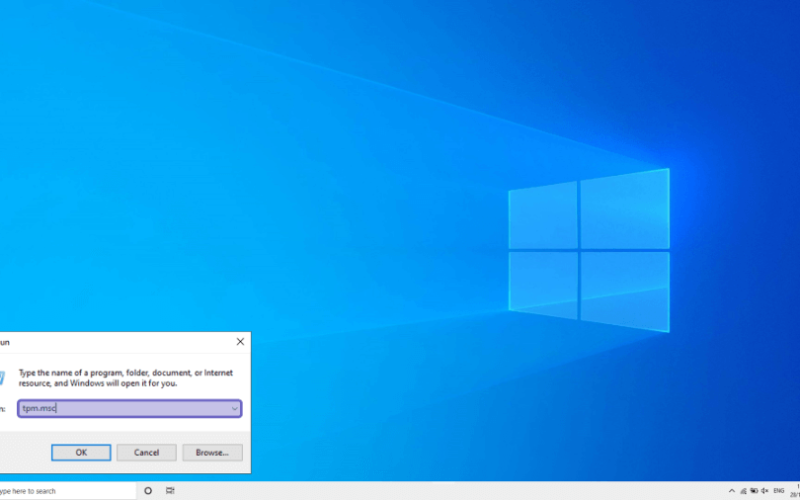The image size is (800, 500).
Task: Open Cortana from the taskbar circle icon
Action: [x=148, y=491]
